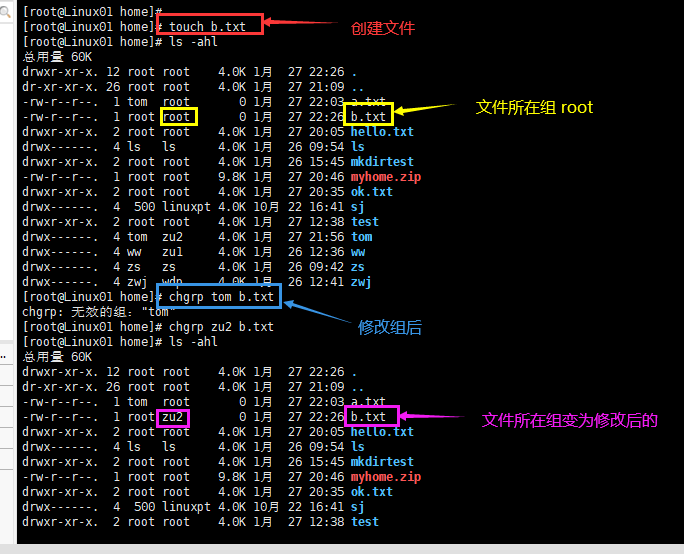Click the blue "zwj" directory name

pyautogui.click(x=361, y=282)
